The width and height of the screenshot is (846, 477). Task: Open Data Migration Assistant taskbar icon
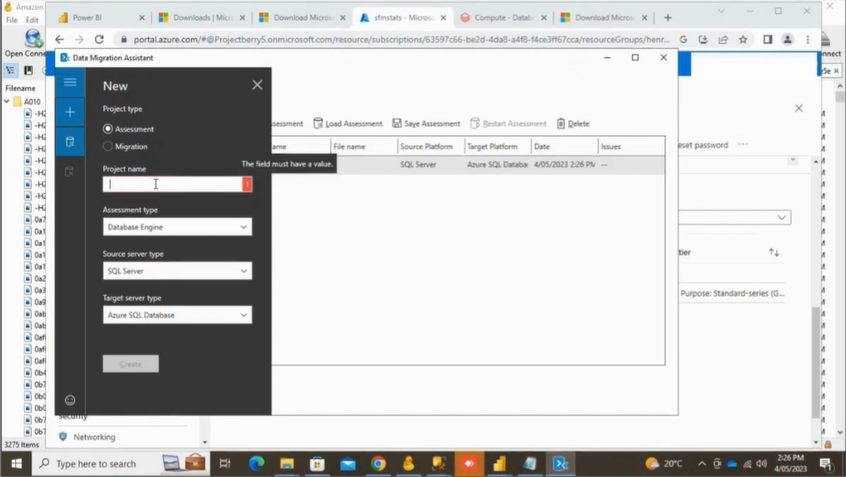[560, 464]
